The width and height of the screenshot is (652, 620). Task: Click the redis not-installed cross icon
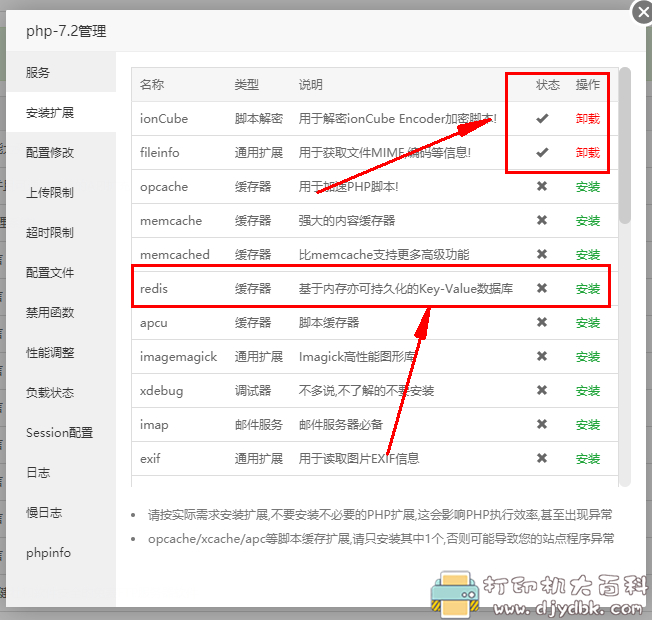click(542, 288)
